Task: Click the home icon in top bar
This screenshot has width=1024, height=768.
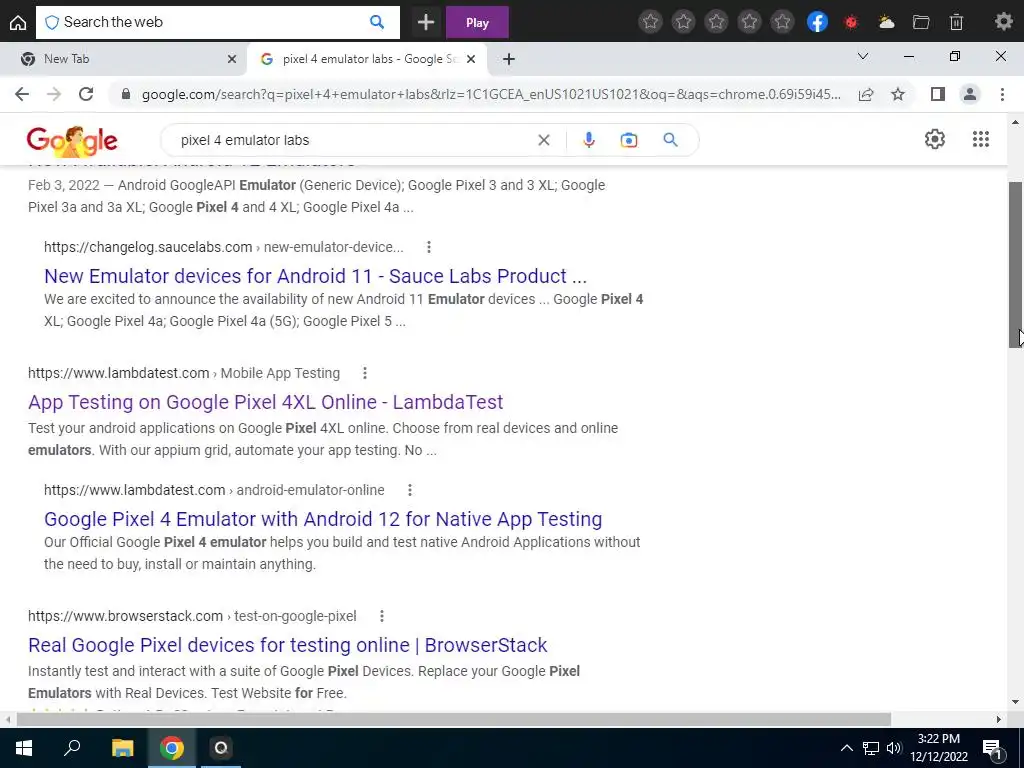Action: [x=18, y=22]
